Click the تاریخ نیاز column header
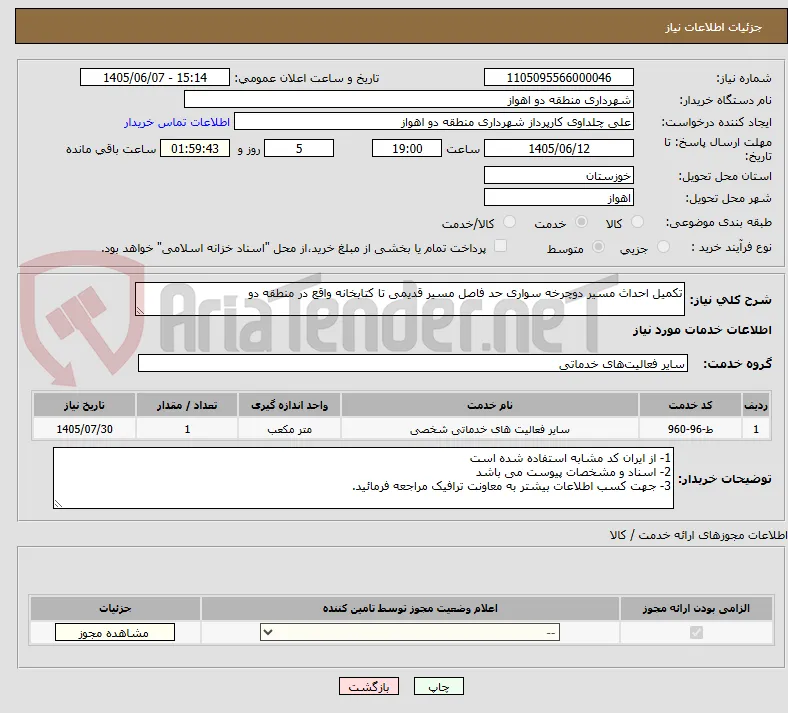788x713 pixels. coord(84,405)
